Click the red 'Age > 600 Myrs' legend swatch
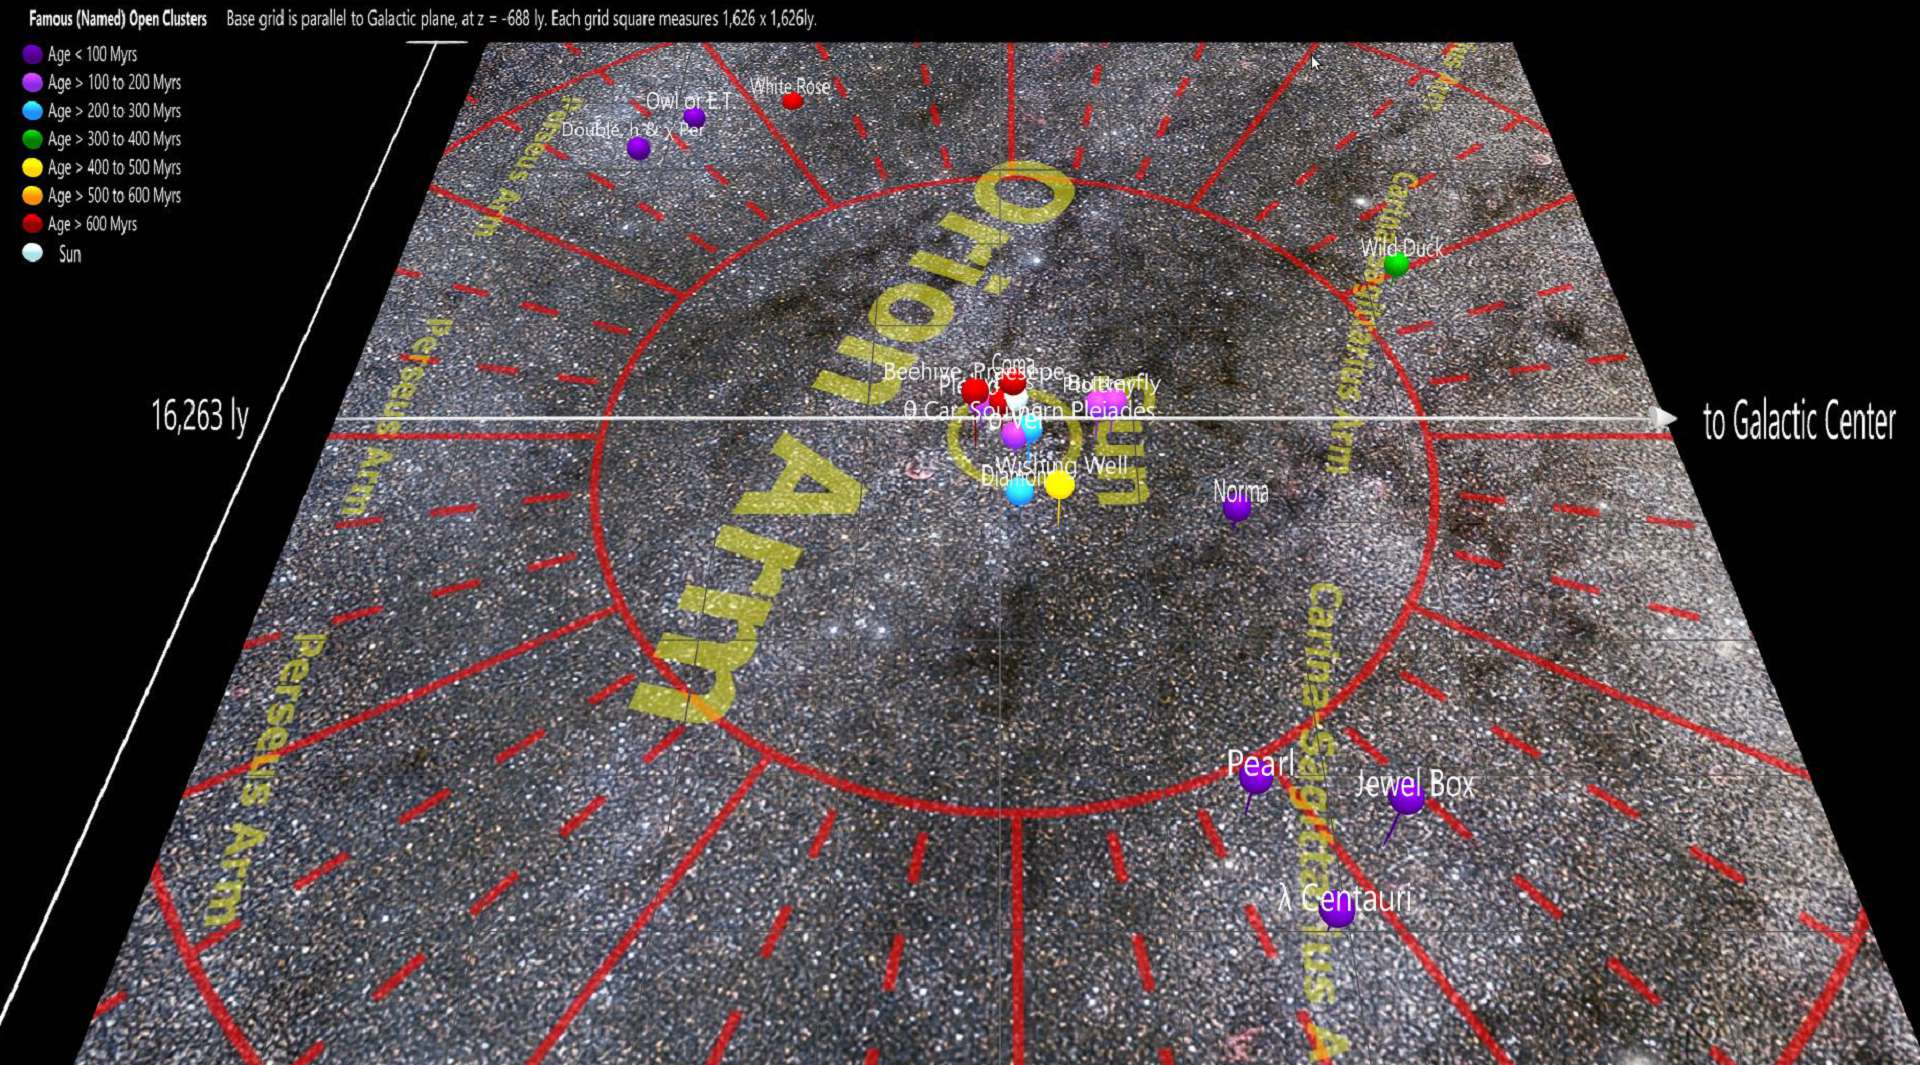Screen dimensions: 1920x1065 [32, 224]
